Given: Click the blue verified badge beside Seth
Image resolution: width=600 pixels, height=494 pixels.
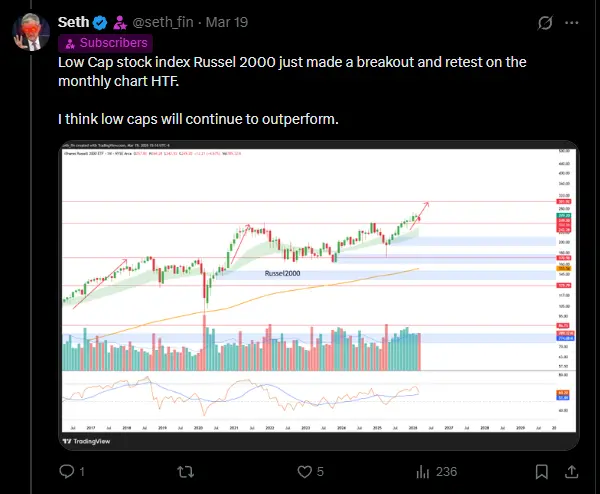Looking at the screenshot, I should point(100,22).
